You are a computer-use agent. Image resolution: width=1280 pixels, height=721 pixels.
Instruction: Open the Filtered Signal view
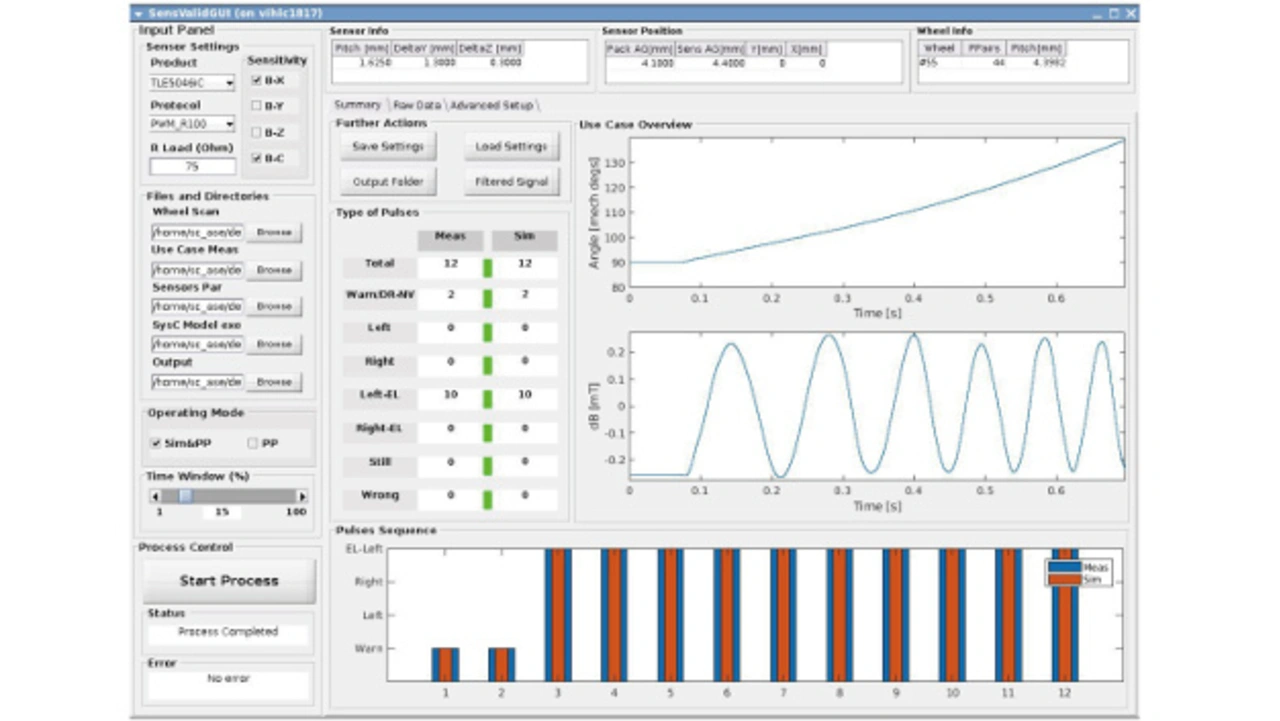[511, 182]
